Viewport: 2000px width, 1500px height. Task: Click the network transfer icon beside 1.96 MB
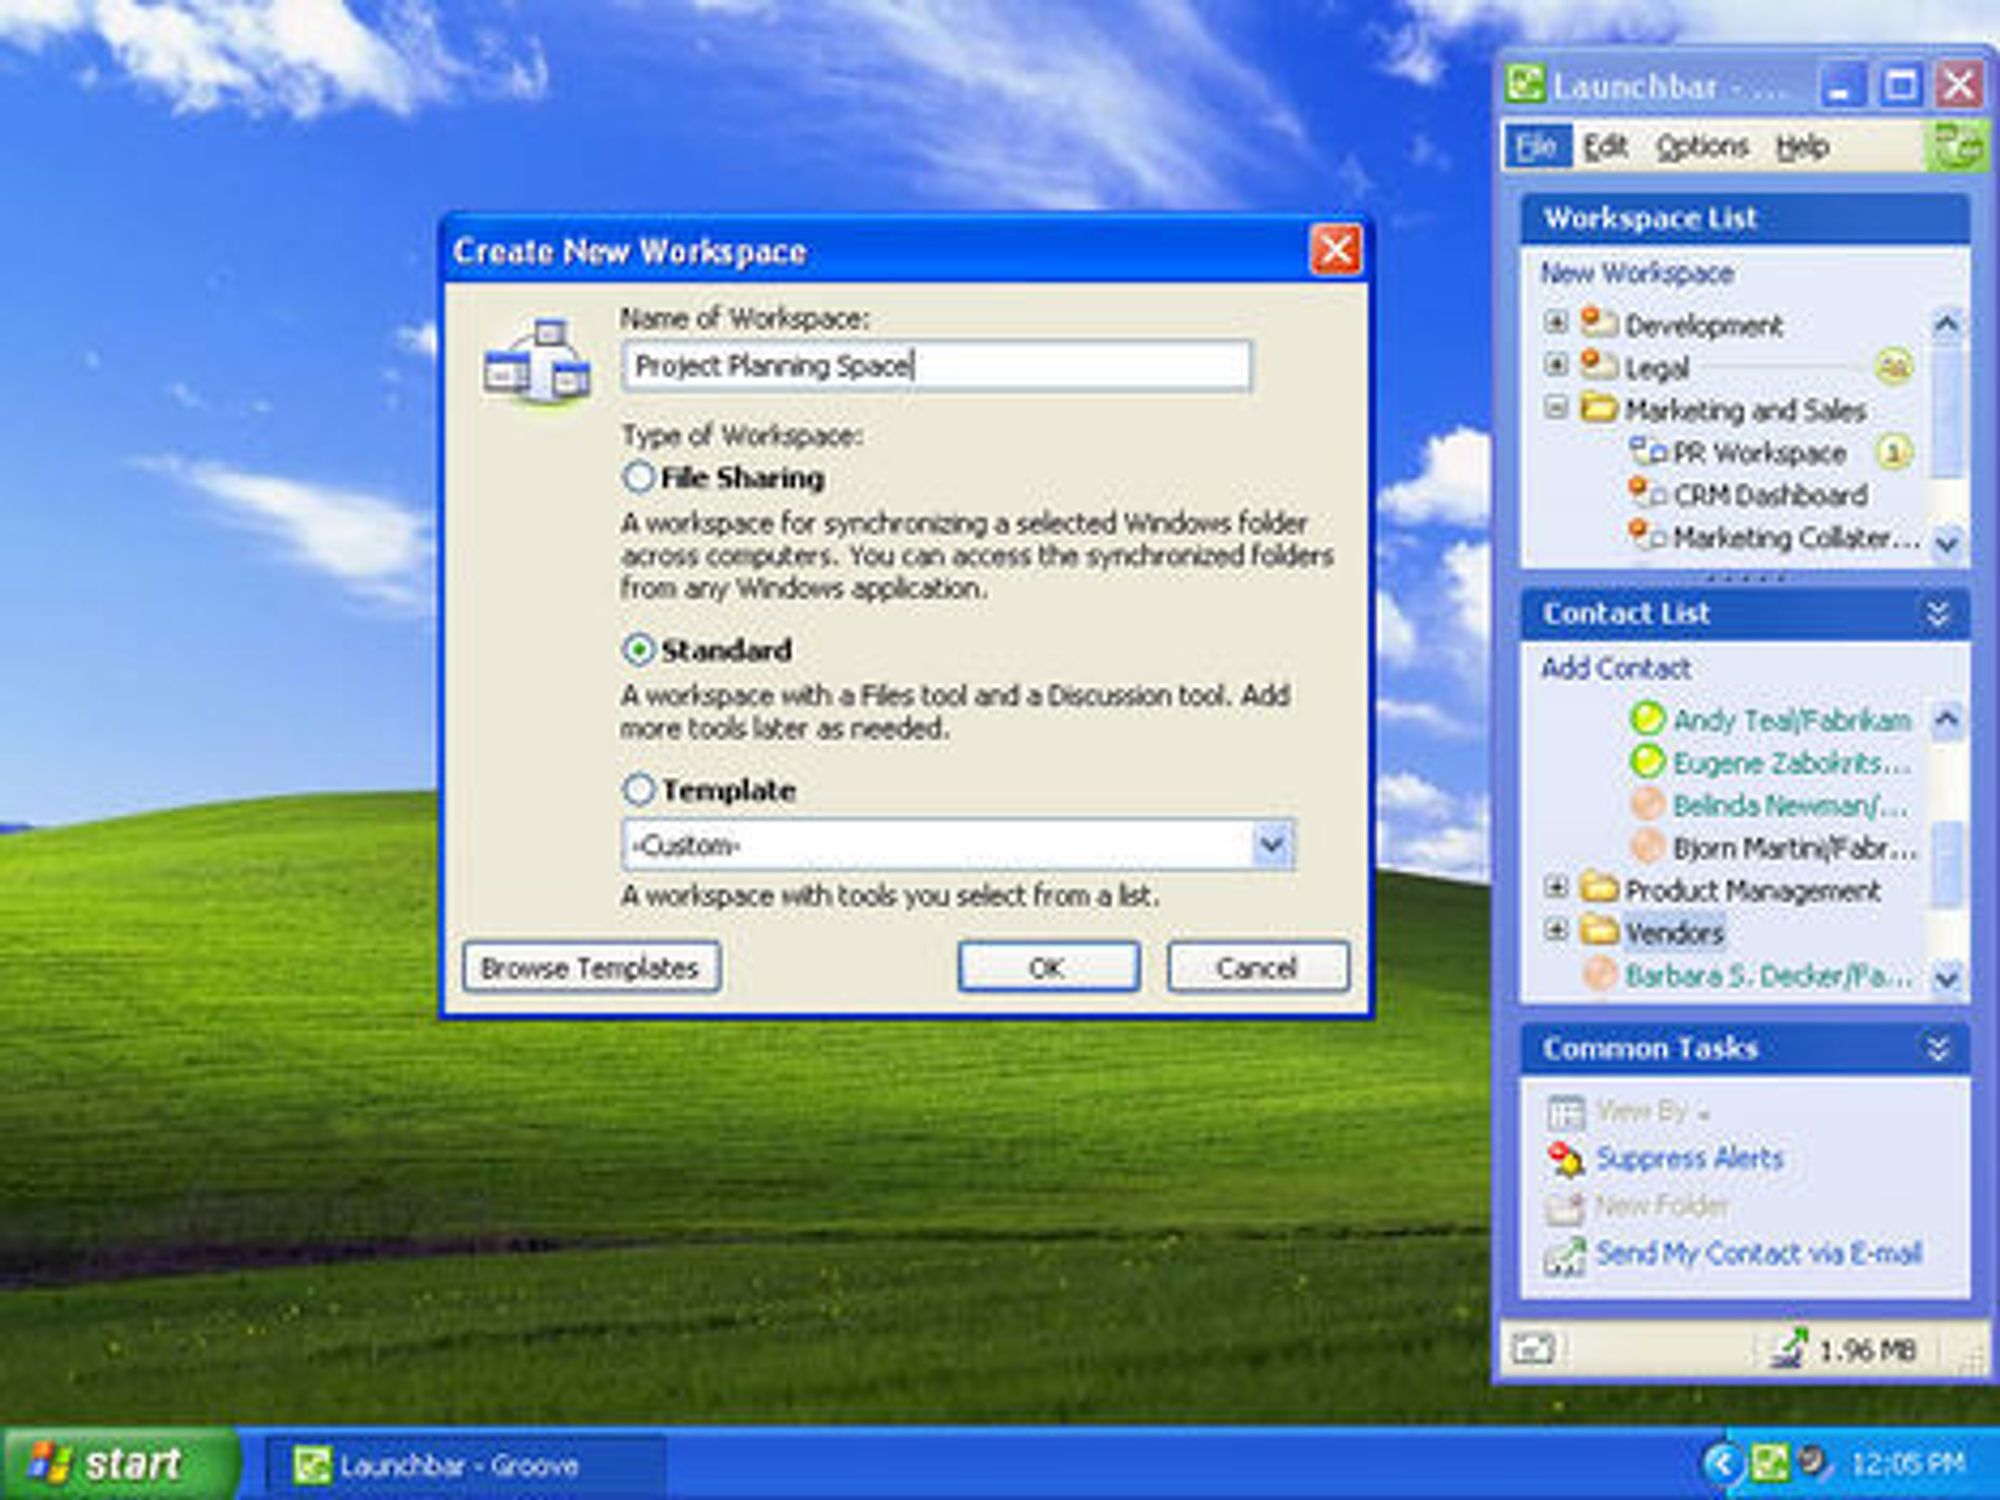tap(1788, 1349)
